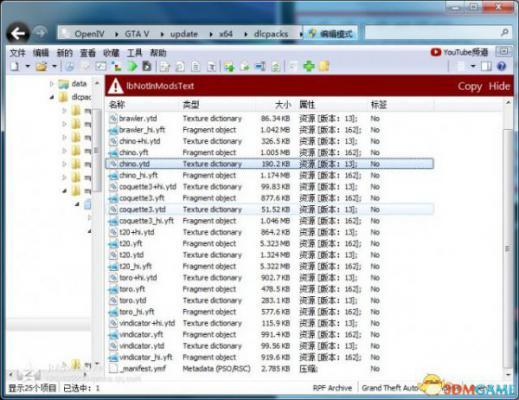
Task: Click the blue help question mark icon
Action: pos(501,66)
